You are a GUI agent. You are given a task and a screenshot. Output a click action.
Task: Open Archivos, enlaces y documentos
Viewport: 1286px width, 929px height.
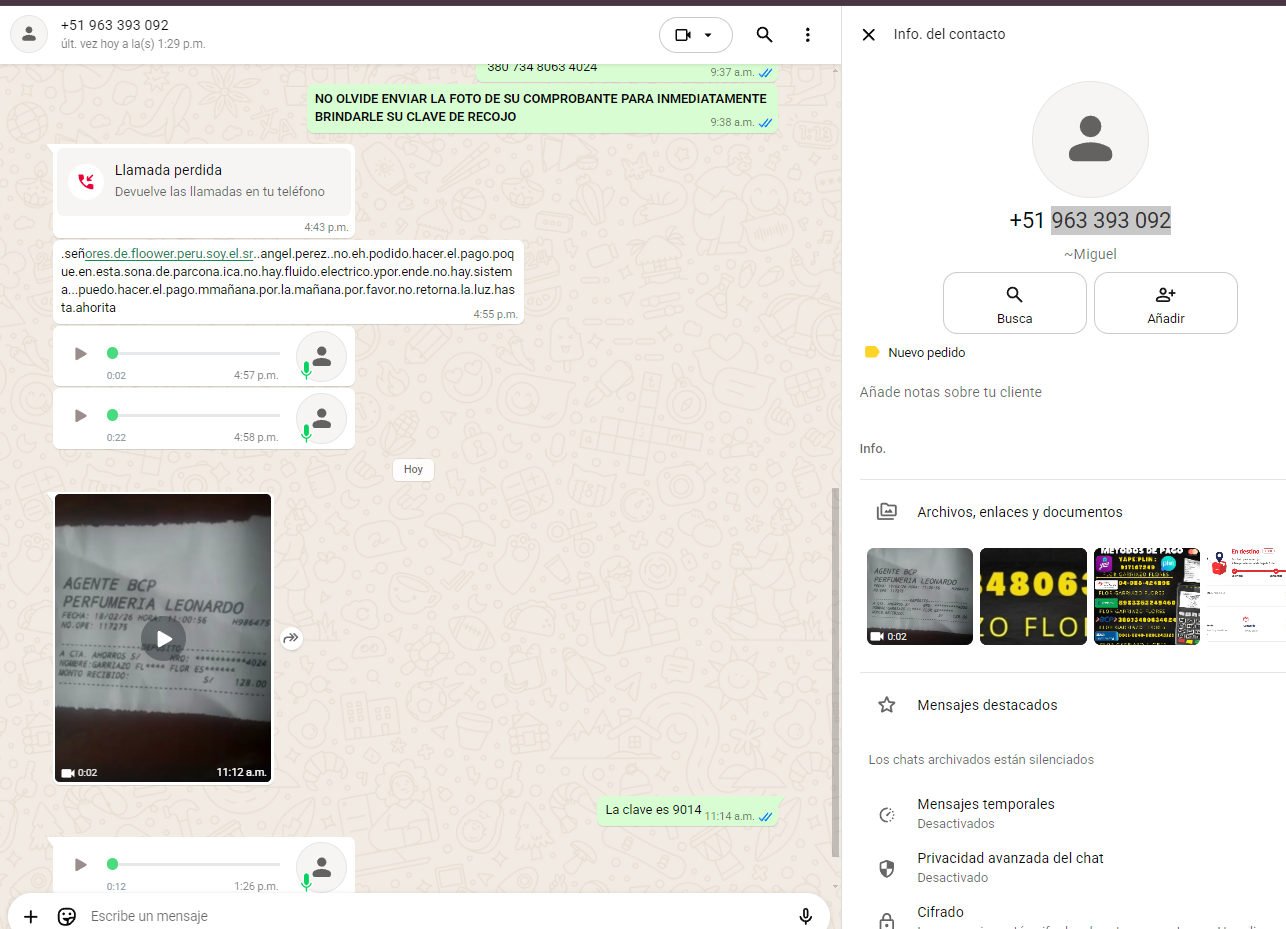click(x=1019, y=512)
